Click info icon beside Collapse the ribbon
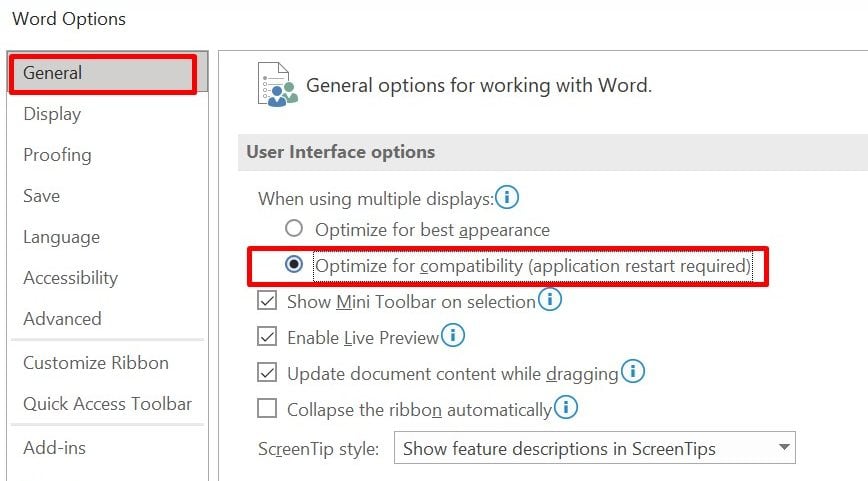This screenshot has width=868, height=481. point(566,407)
